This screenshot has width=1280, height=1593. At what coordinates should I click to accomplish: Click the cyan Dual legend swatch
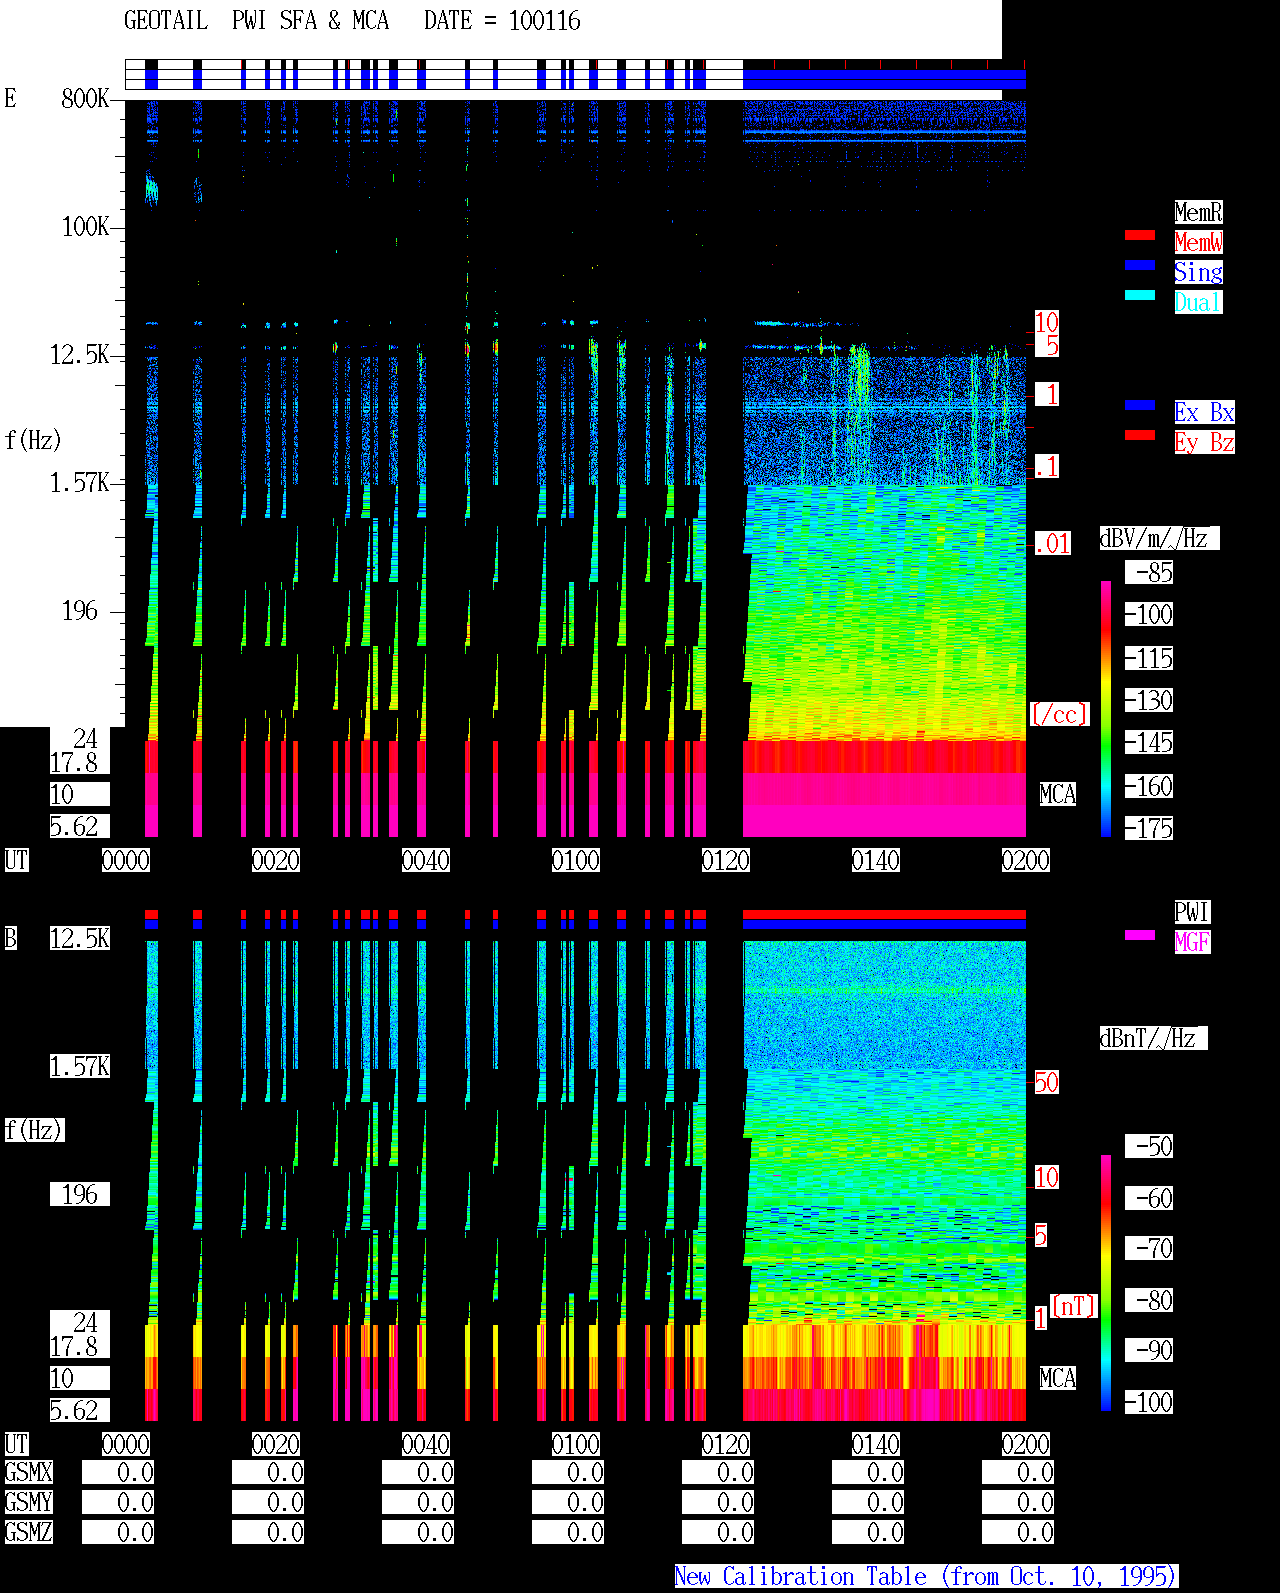[x=1140, y=295]
